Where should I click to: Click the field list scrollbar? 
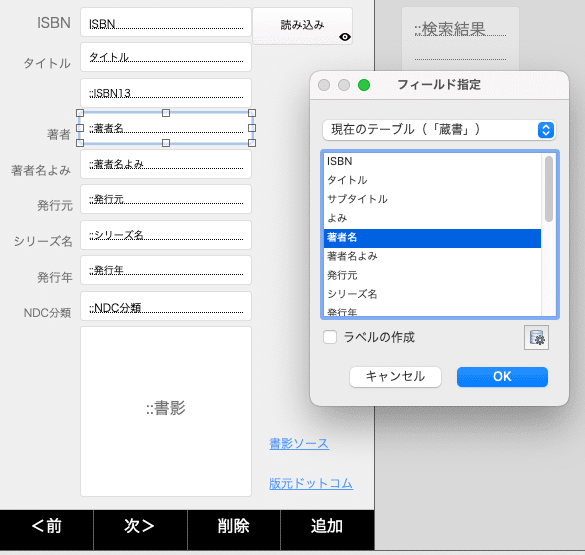[548, 189]
